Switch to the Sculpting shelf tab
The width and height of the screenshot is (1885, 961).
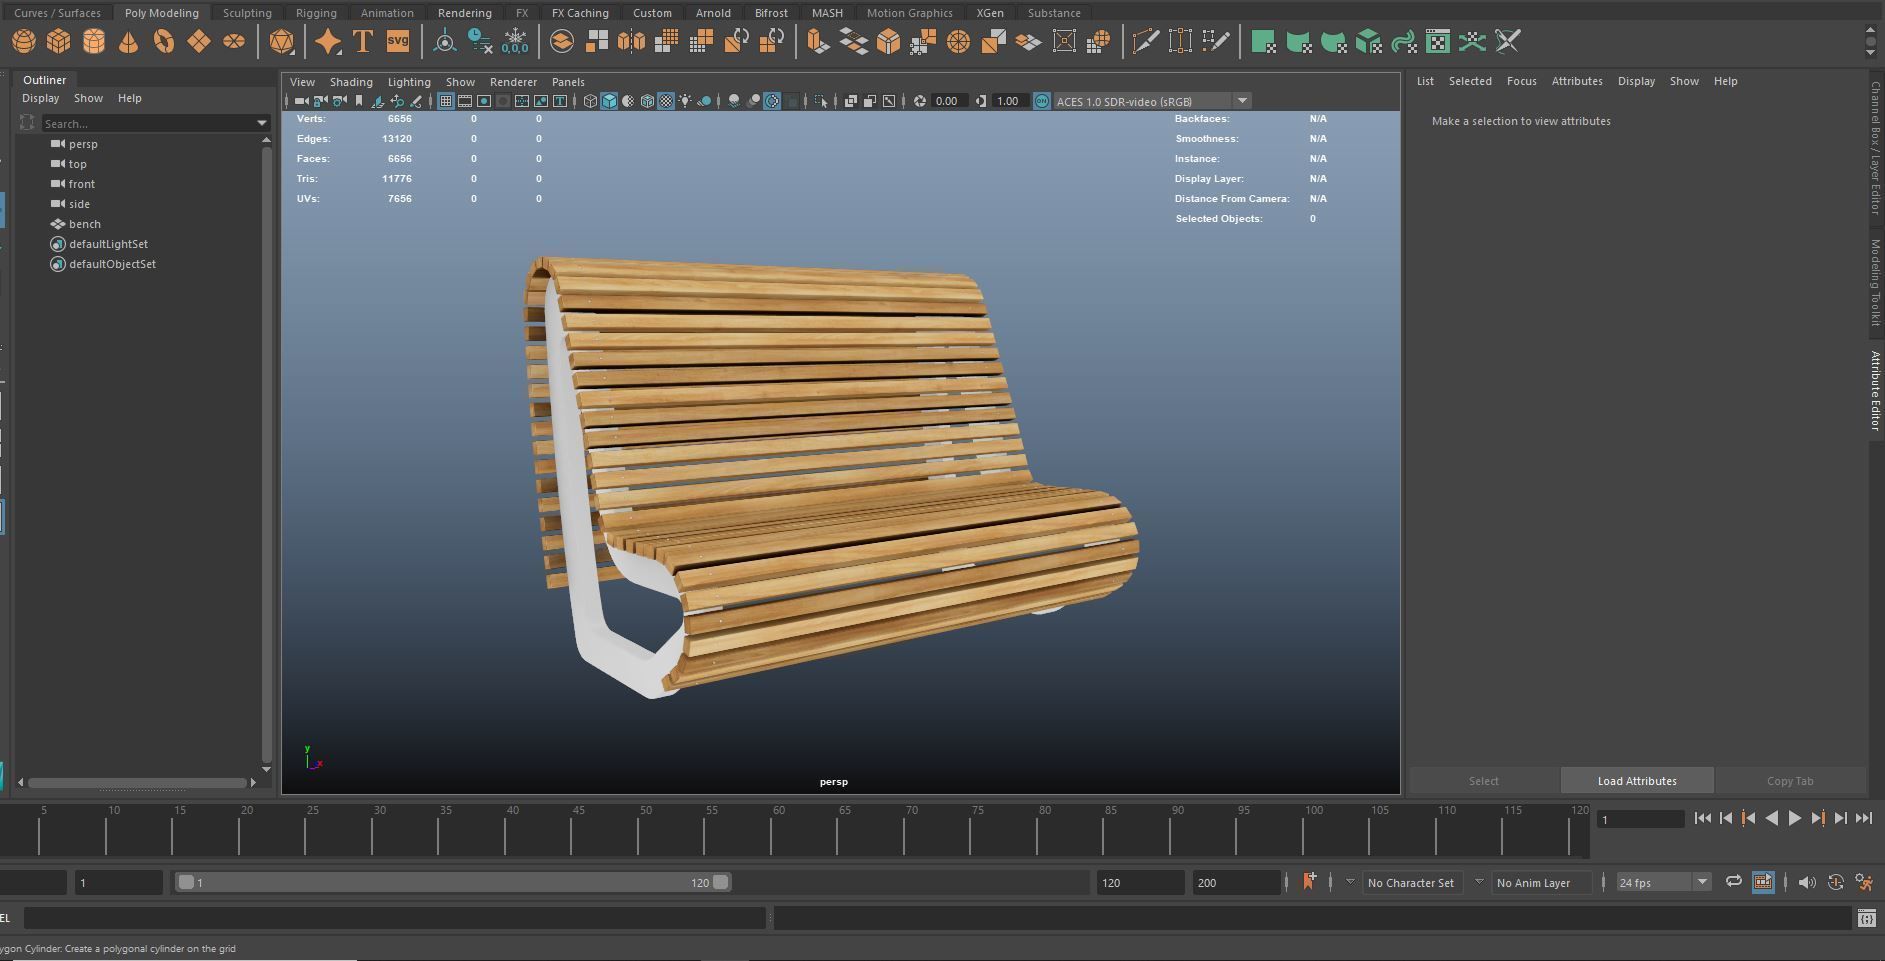[x=247, y=13]
